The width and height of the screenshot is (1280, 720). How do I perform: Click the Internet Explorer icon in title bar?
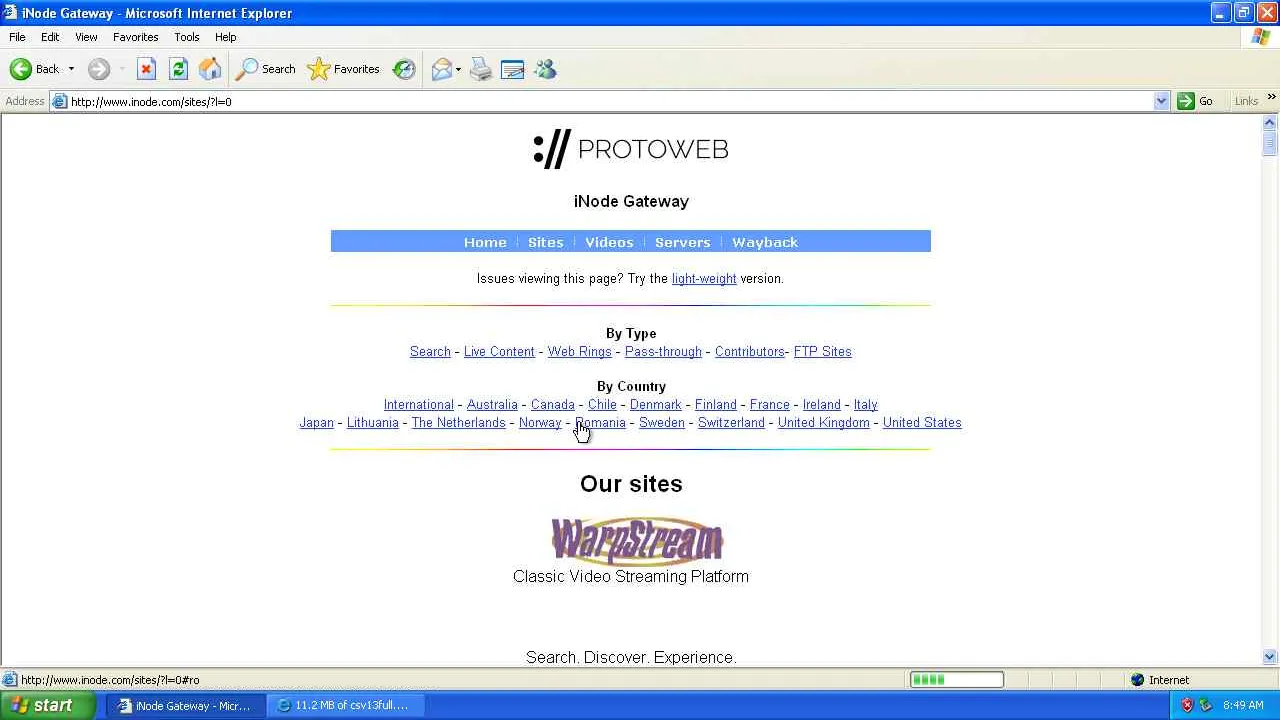[x=10, y=13]
